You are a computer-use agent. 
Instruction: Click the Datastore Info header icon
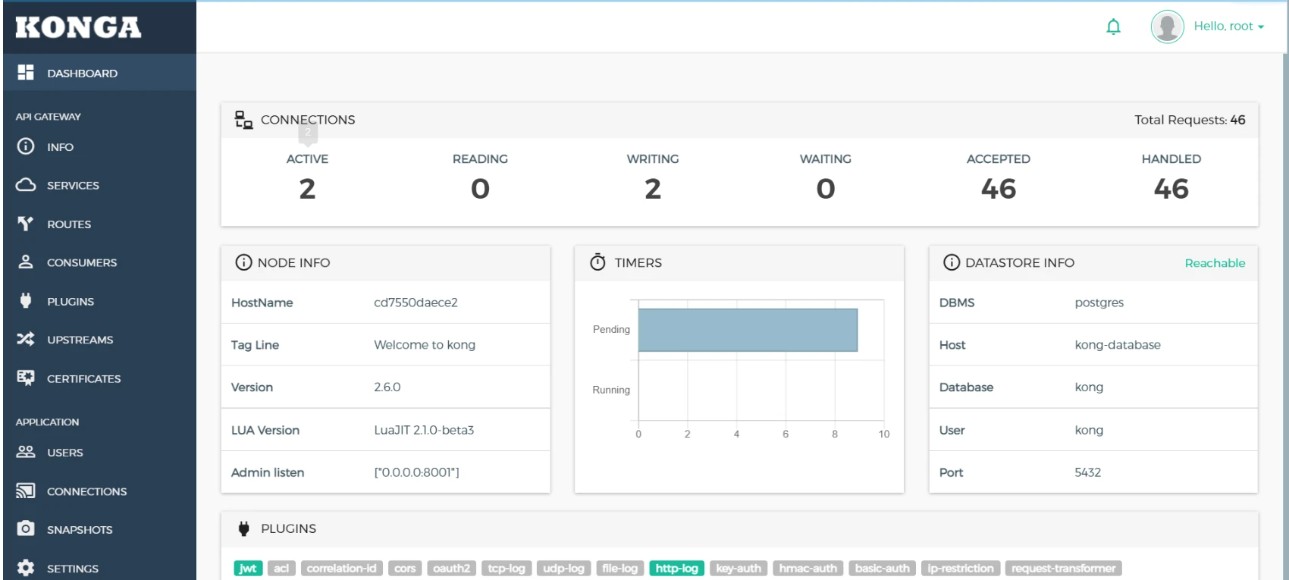click(x=952, y=263)
